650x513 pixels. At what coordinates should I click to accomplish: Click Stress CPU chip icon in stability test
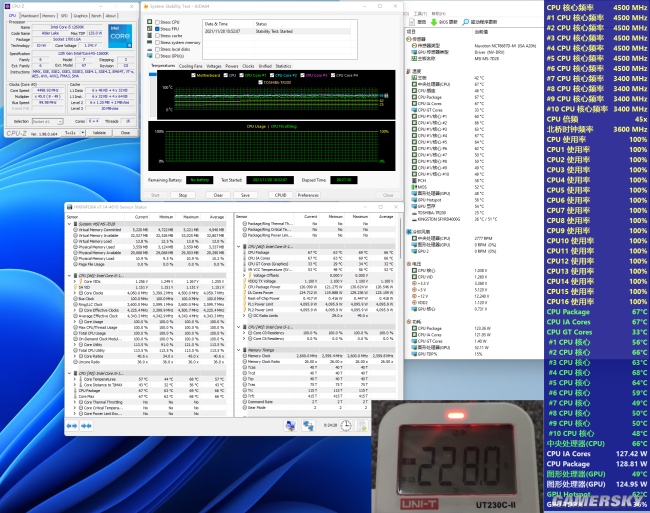click(x=149, y=22)
